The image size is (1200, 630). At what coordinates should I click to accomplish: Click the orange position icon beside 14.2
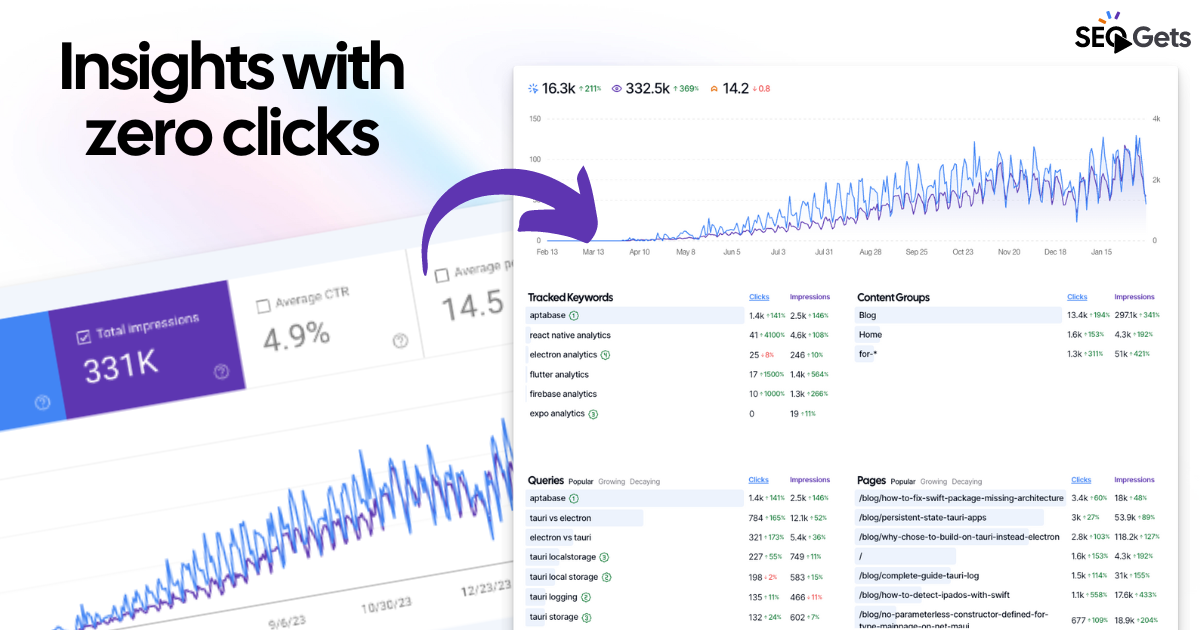coord(714,89)
